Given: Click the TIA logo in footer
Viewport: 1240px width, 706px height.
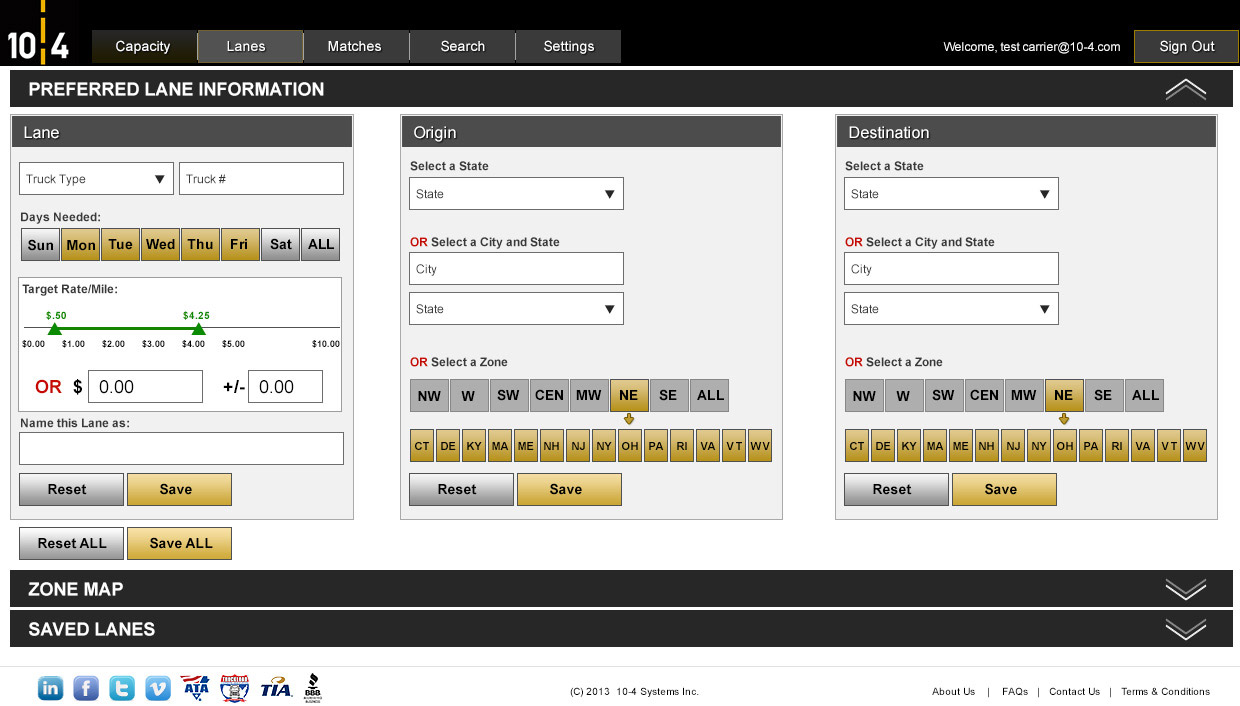Looking at the screenshot, I should click(x=275, y=688).
